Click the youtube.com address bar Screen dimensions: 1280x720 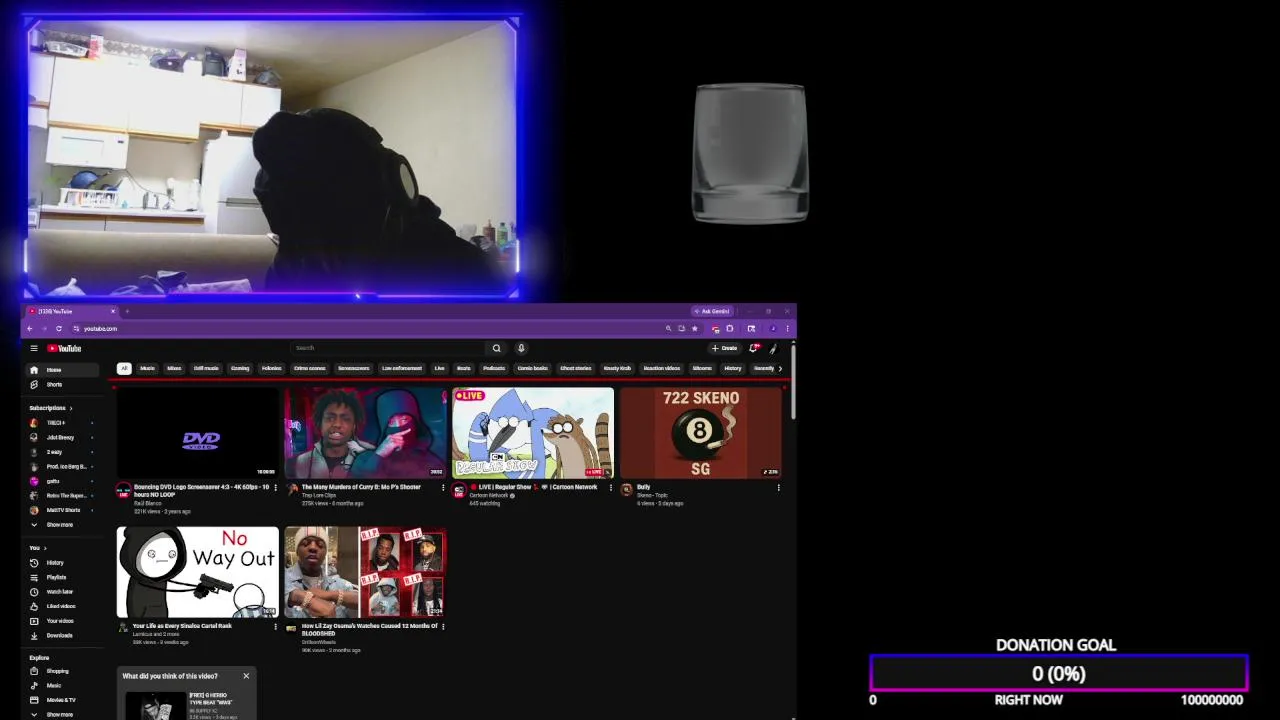(370, 328)
